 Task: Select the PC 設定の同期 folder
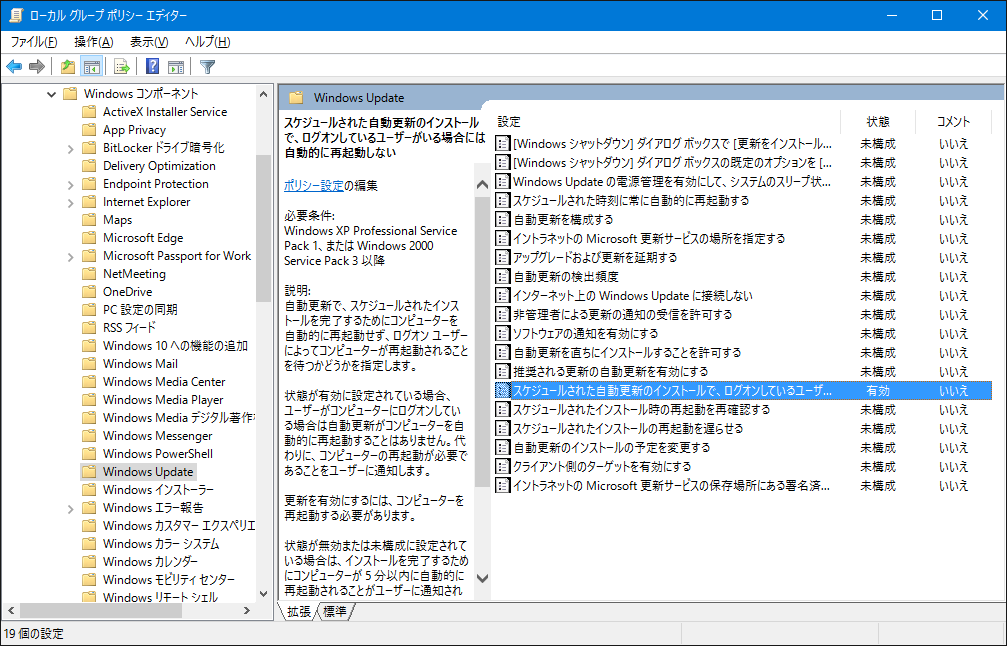point(140,310)
